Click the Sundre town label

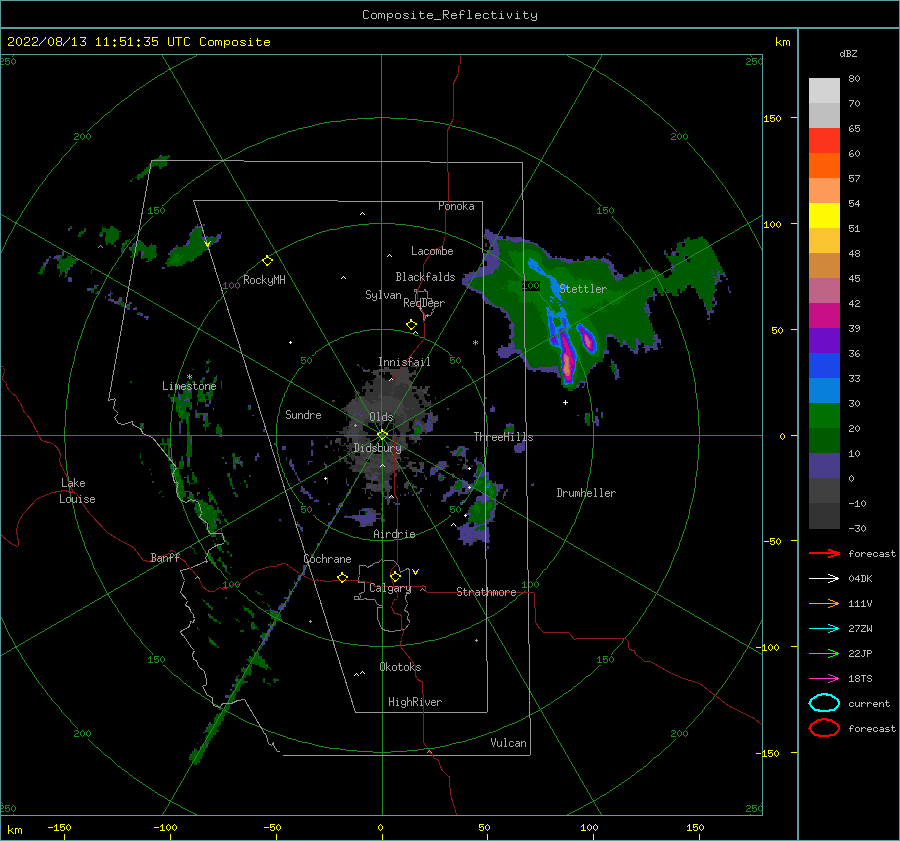click(303, 414)
